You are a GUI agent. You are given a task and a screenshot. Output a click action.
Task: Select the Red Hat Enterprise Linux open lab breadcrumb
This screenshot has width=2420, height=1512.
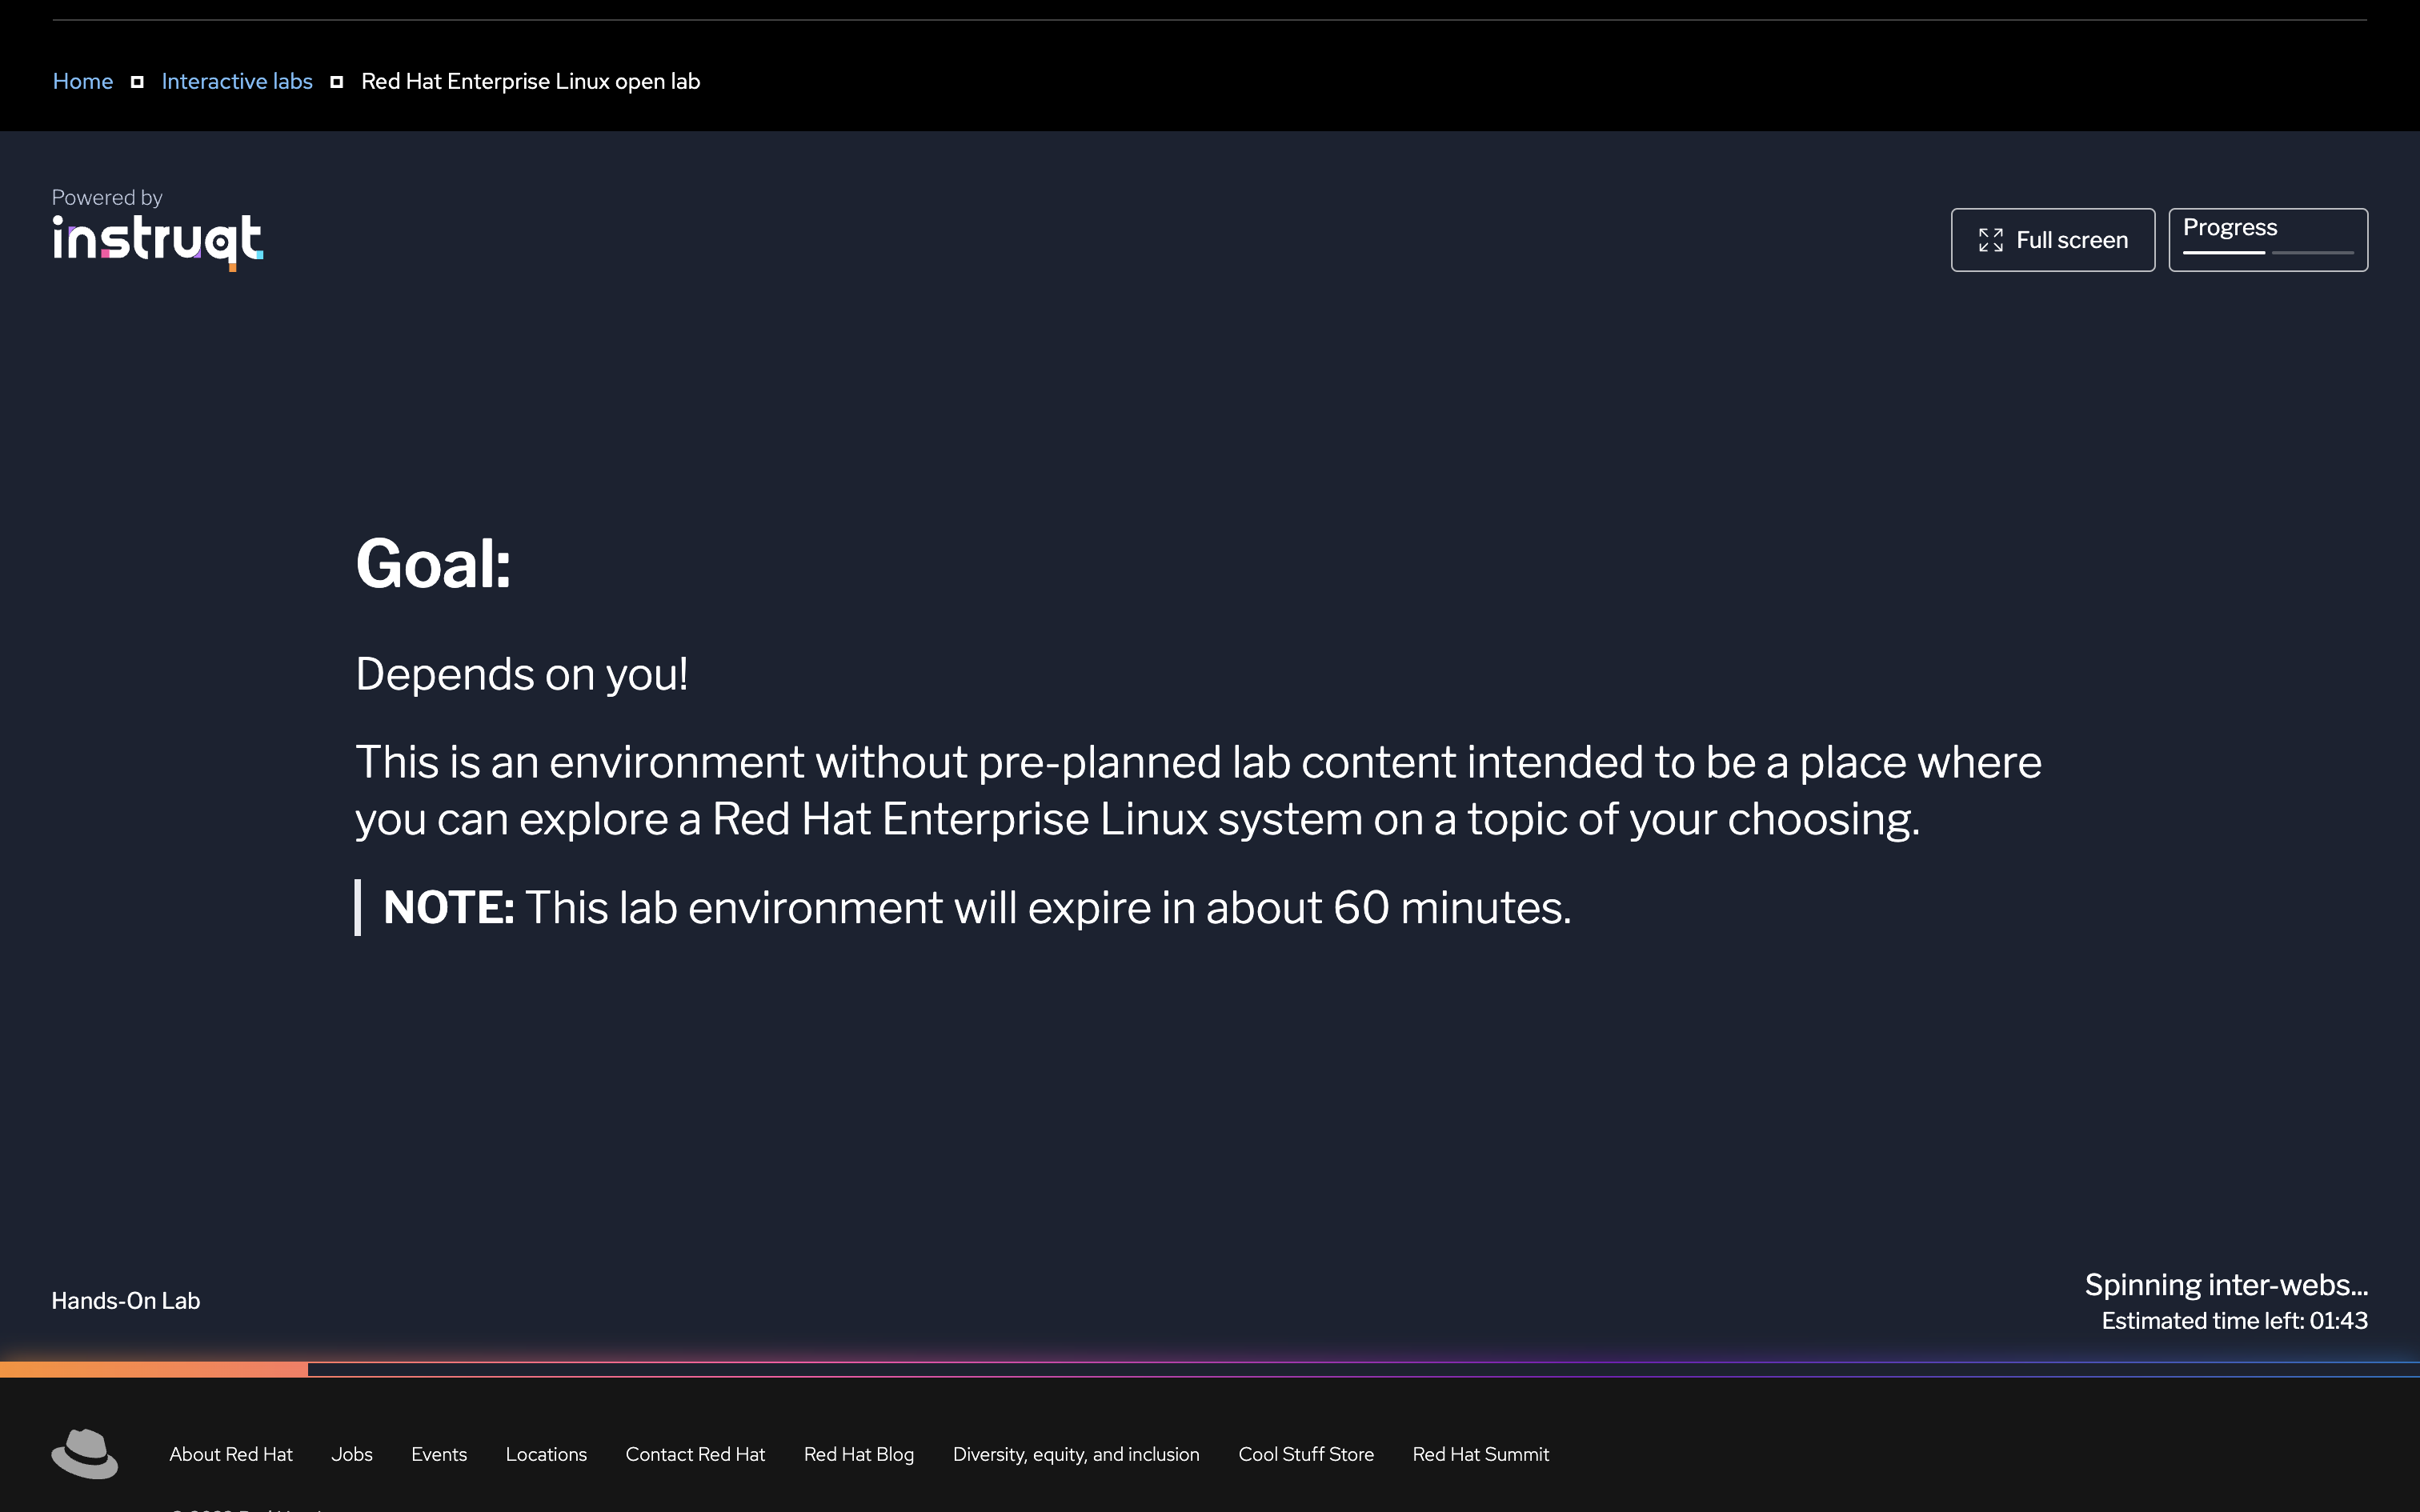click(530, 81)
